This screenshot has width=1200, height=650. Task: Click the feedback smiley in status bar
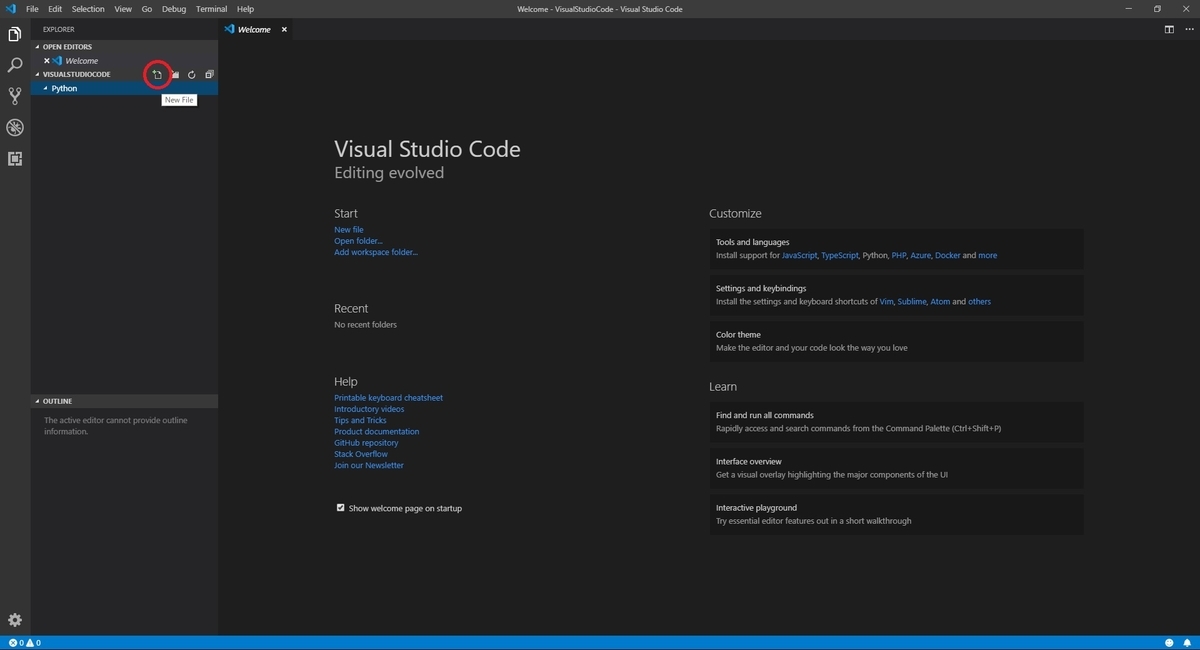(x=1169, y=643)
